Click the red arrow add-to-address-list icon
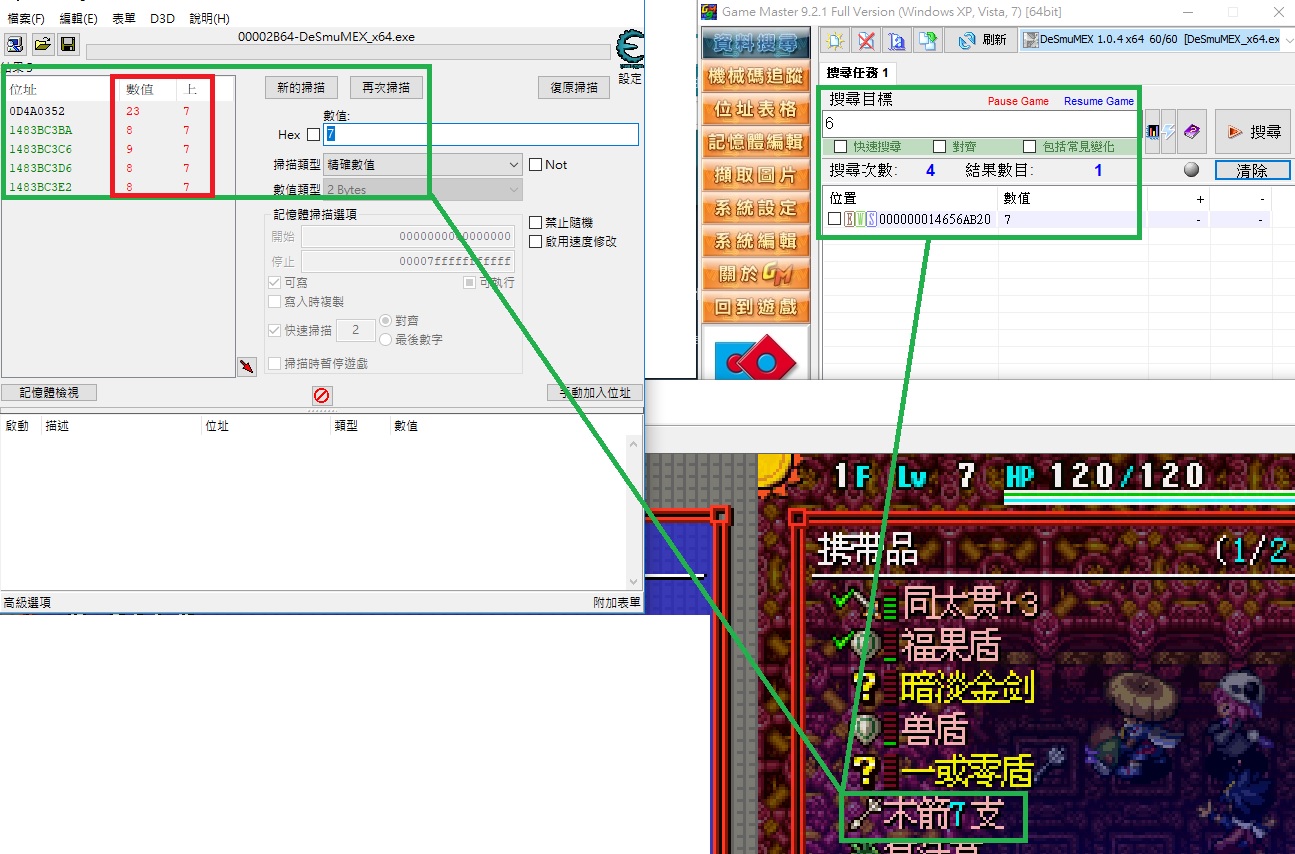The height and width of the screenshot is (854, 1295). 247,367
